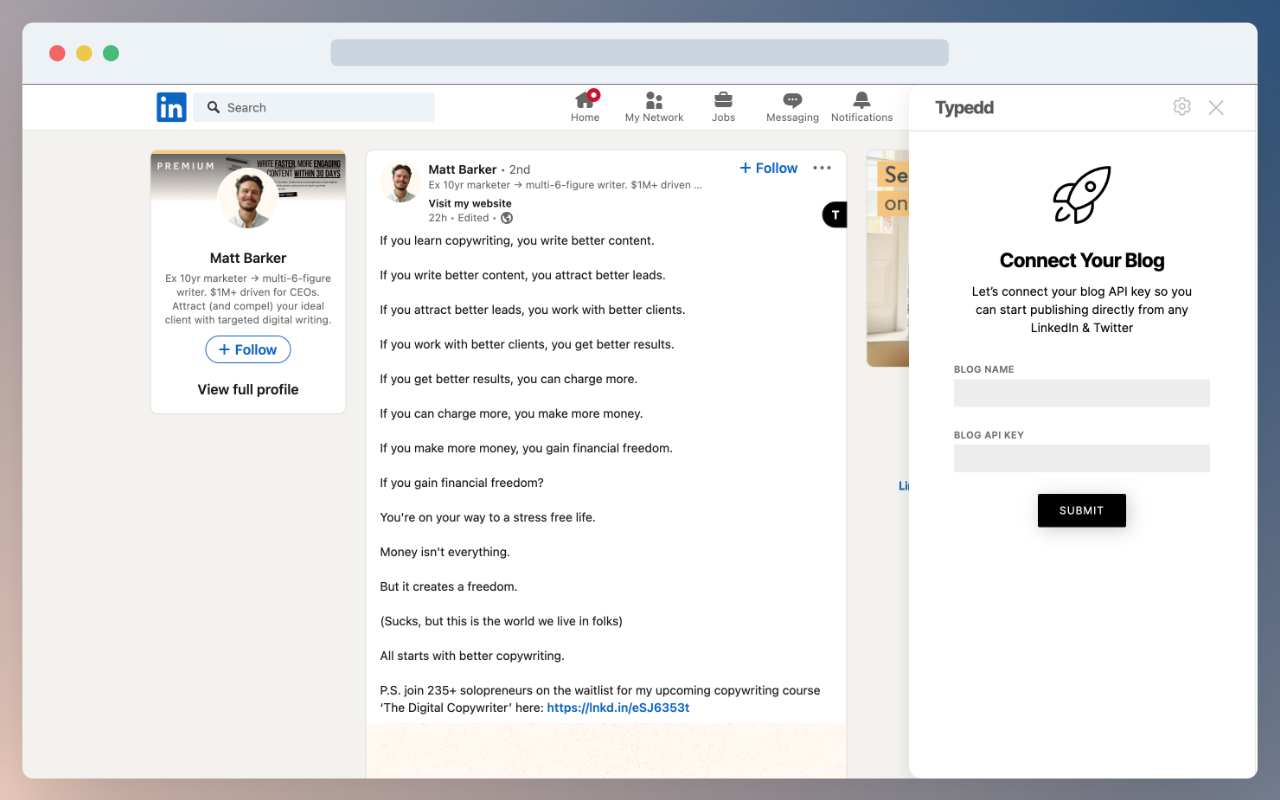The image size is (1280, 800).
Task: Open Typedd extension settings gear
Action: (x=1182, y=106)
